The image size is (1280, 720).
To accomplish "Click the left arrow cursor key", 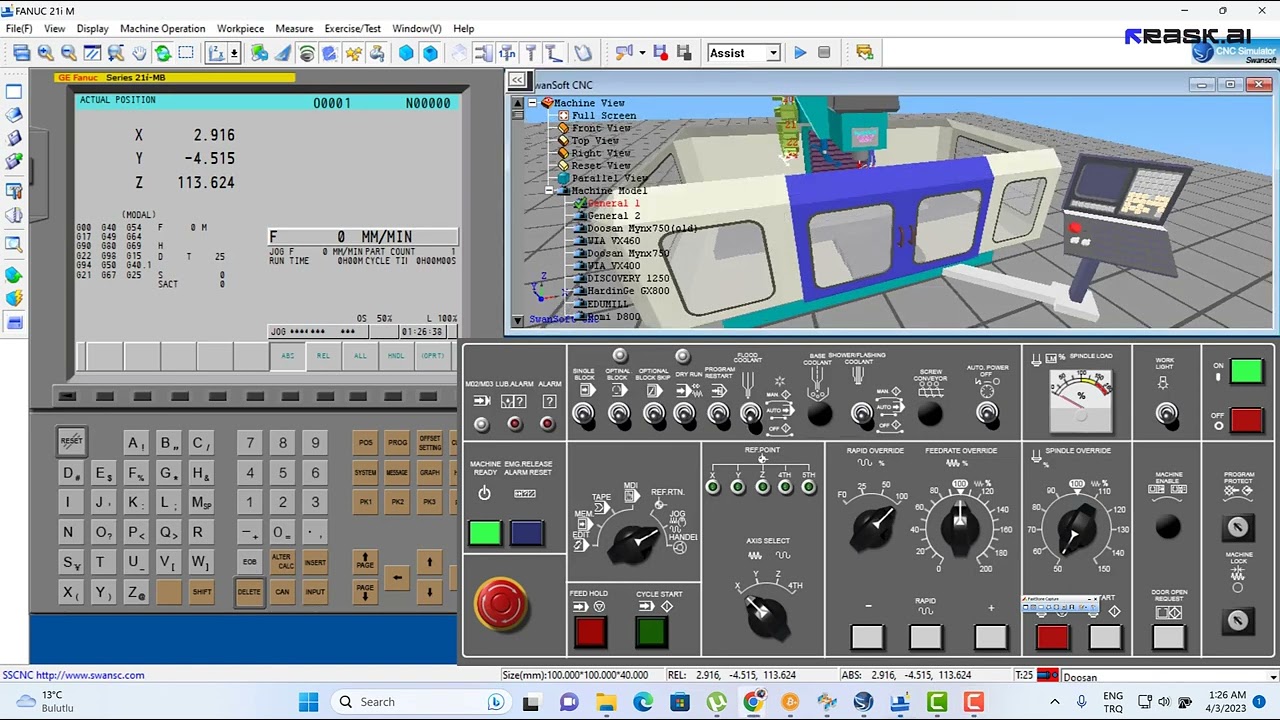I will click(x=397, y=577).
